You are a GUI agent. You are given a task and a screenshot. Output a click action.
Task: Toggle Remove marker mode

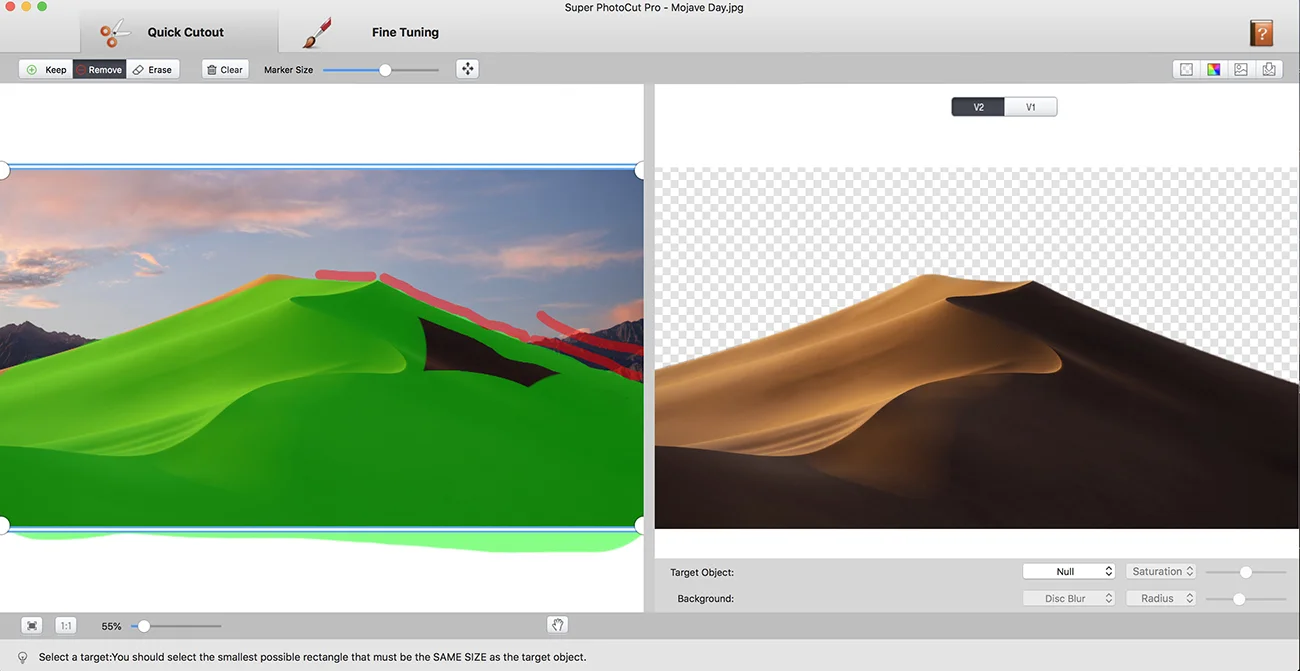(x=98, y=69)
